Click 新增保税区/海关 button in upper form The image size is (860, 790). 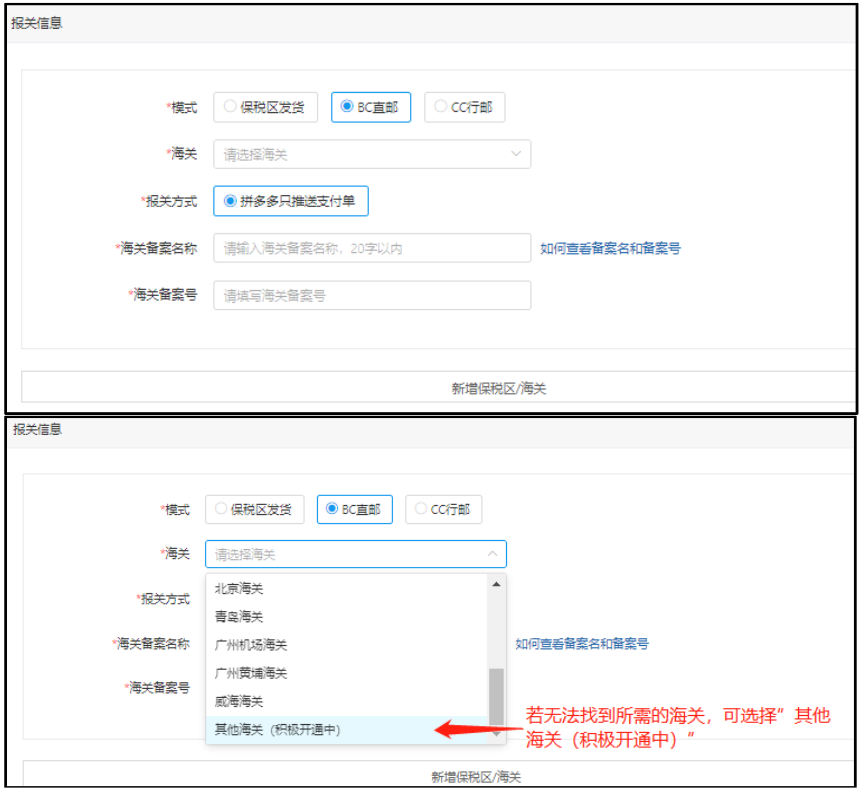click(498, 388)
